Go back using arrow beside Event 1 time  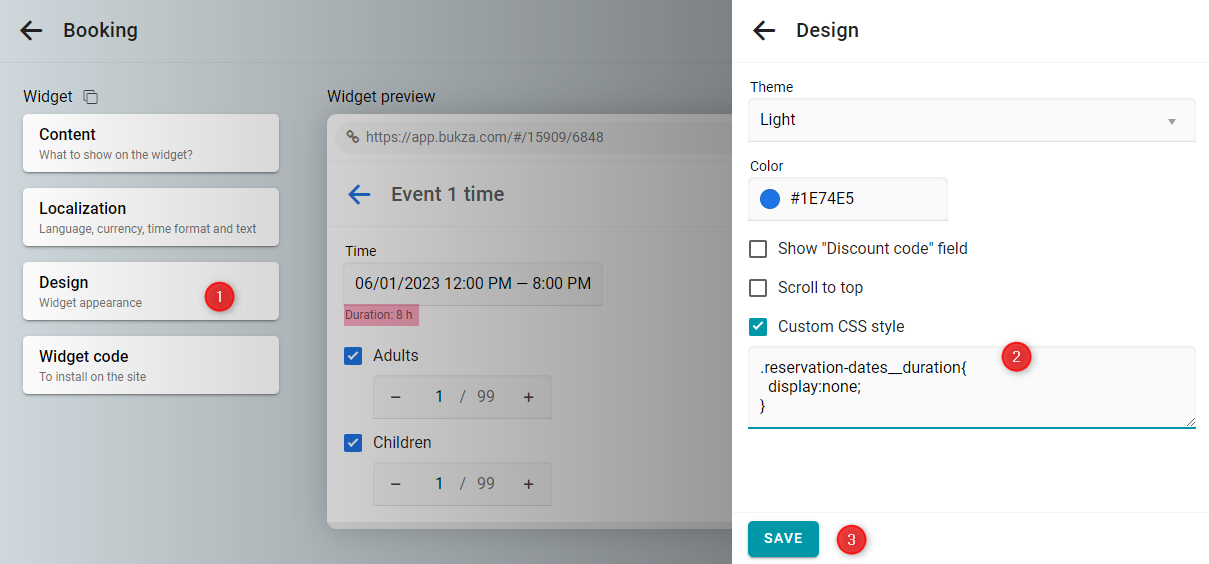pos(359,194)
